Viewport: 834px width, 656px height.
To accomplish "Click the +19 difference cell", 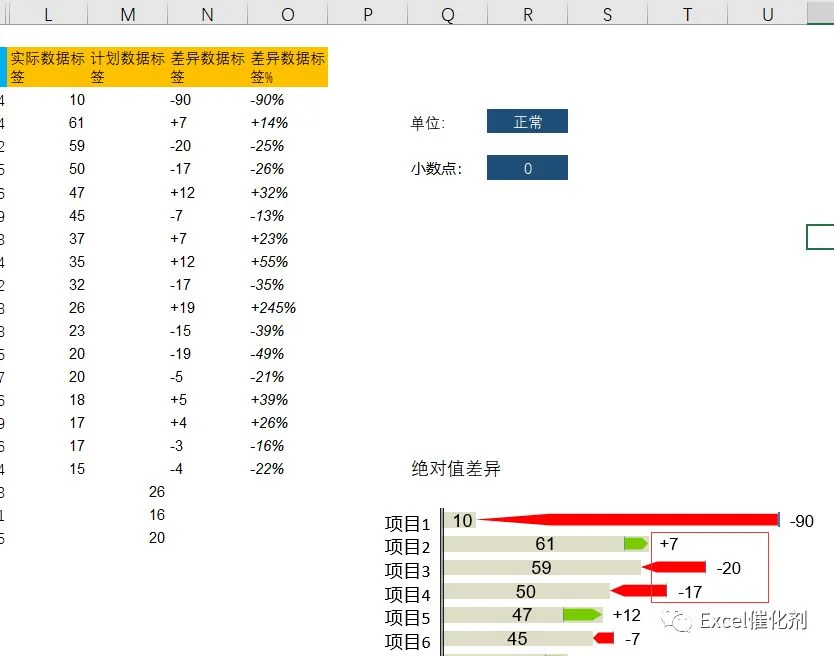I will [207, 308].
